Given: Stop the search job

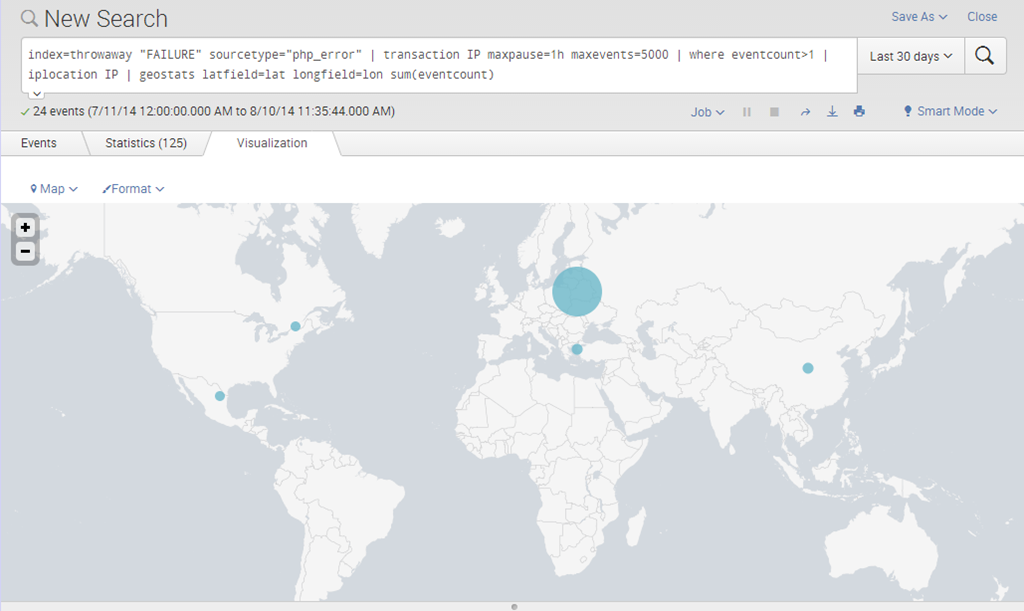Looking at the screenshot, I should (774, 112).
